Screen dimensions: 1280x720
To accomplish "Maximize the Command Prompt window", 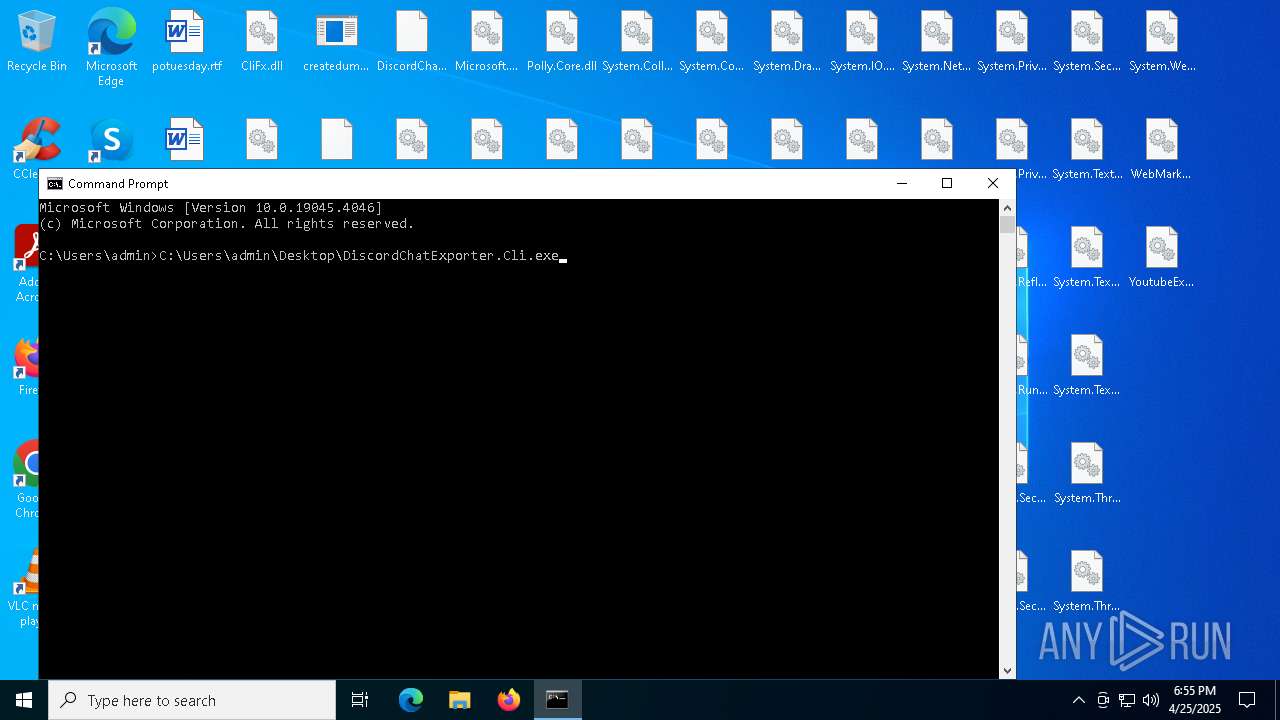I will click(x=947, y=184).
